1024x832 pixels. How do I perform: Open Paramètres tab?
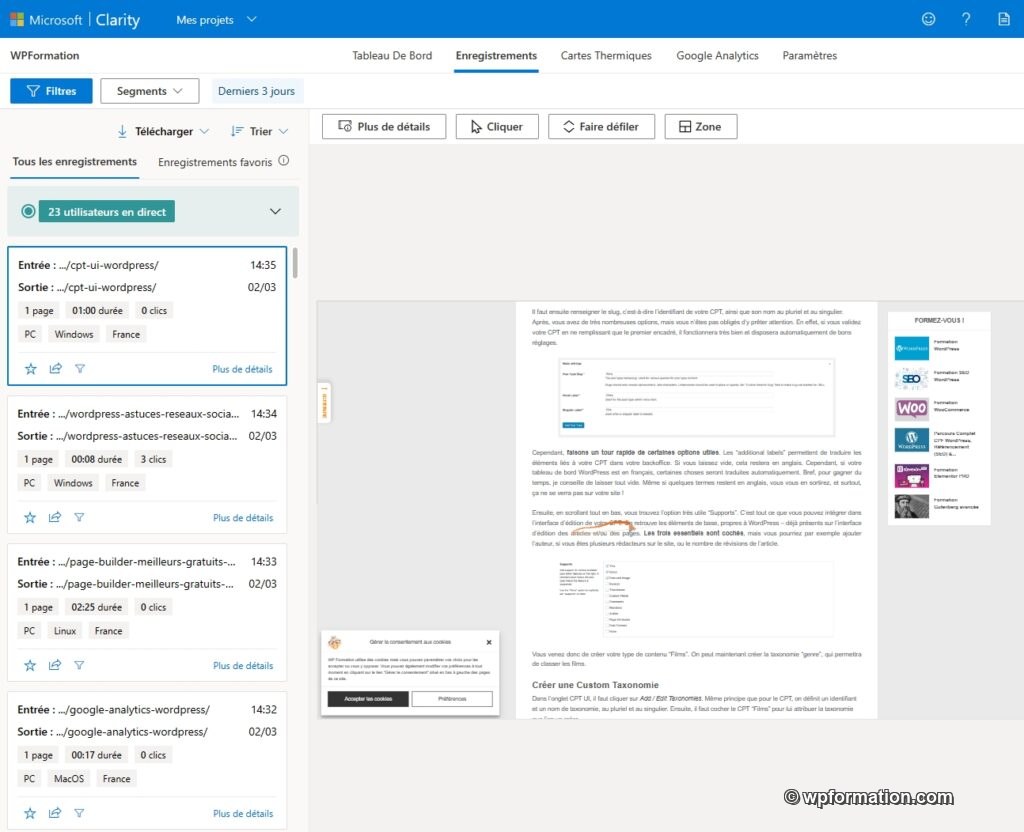click(x=810, y=56)
